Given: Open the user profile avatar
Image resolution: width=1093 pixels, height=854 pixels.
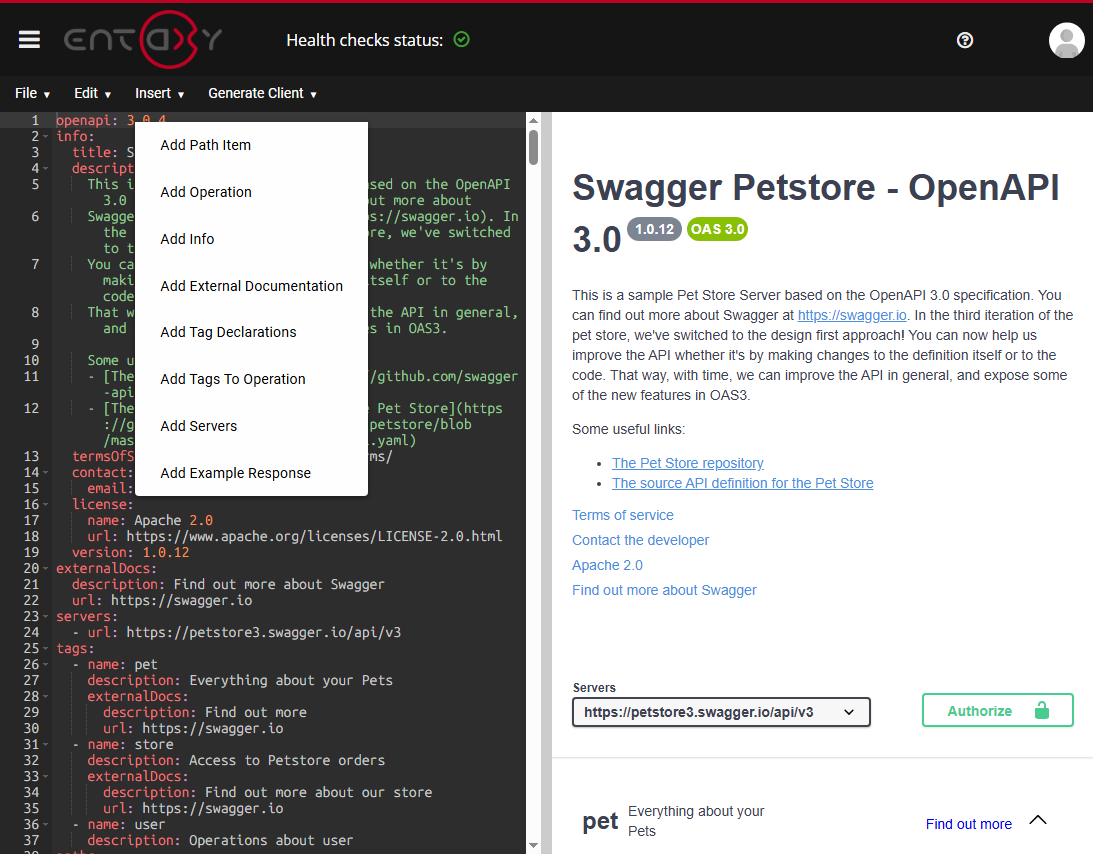Looking at the screenshot, I should (1066, 40).
